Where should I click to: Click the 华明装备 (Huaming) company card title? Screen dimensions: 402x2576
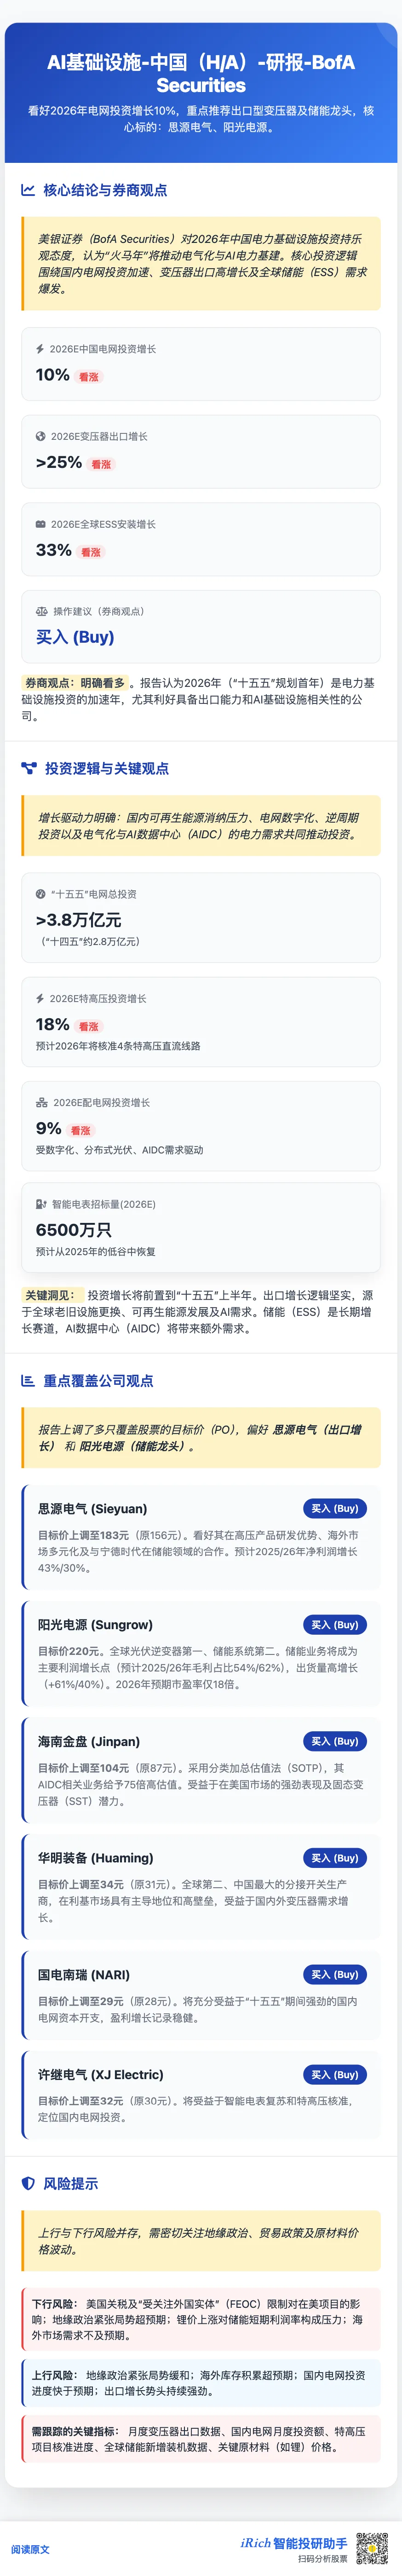click(96, 1858)
